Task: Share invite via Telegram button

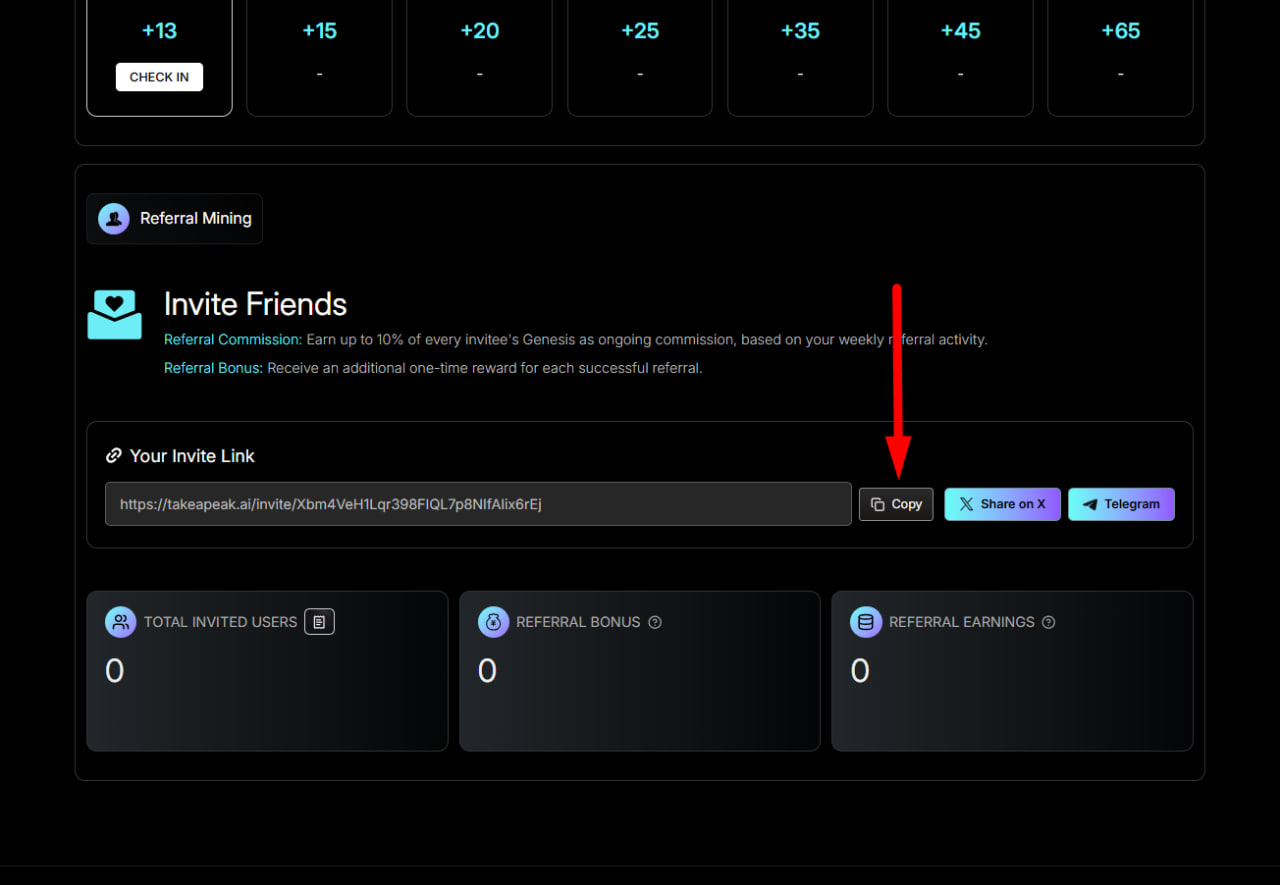Action: coord(1121,504)
